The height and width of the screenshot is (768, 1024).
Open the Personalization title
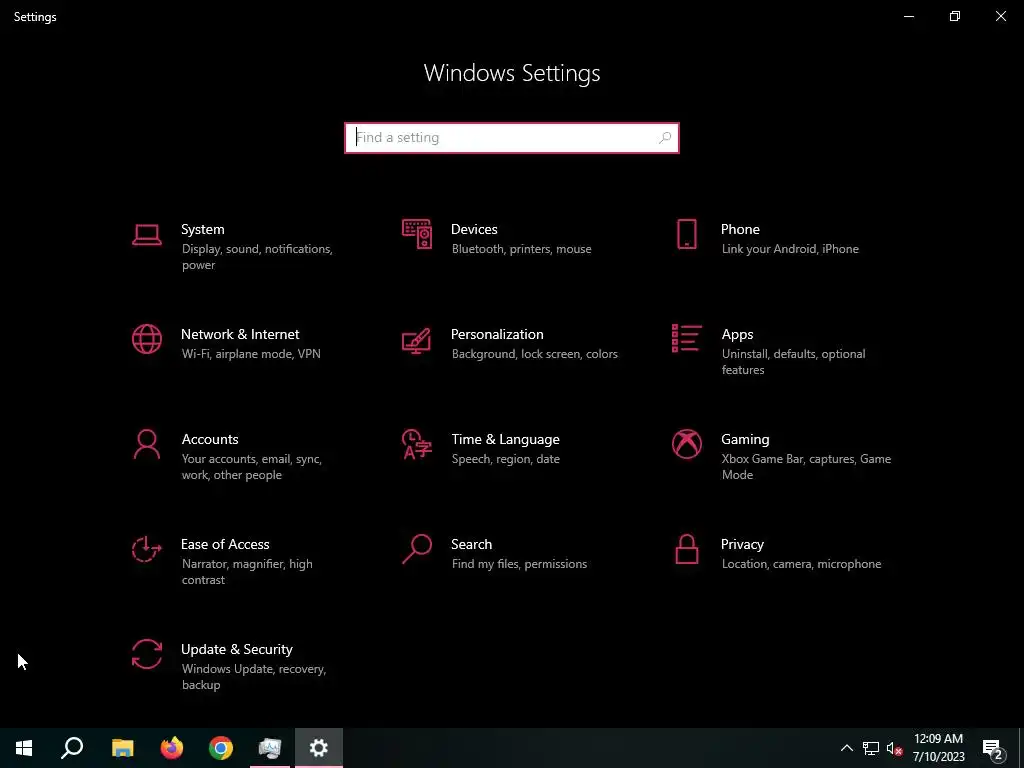pyautogui.click(x=497, y=334)
